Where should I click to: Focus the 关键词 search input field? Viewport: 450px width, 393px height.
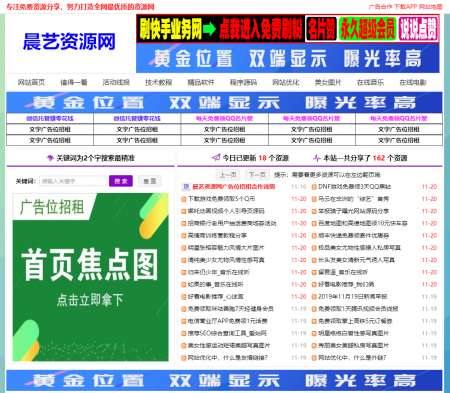point(73,181)
